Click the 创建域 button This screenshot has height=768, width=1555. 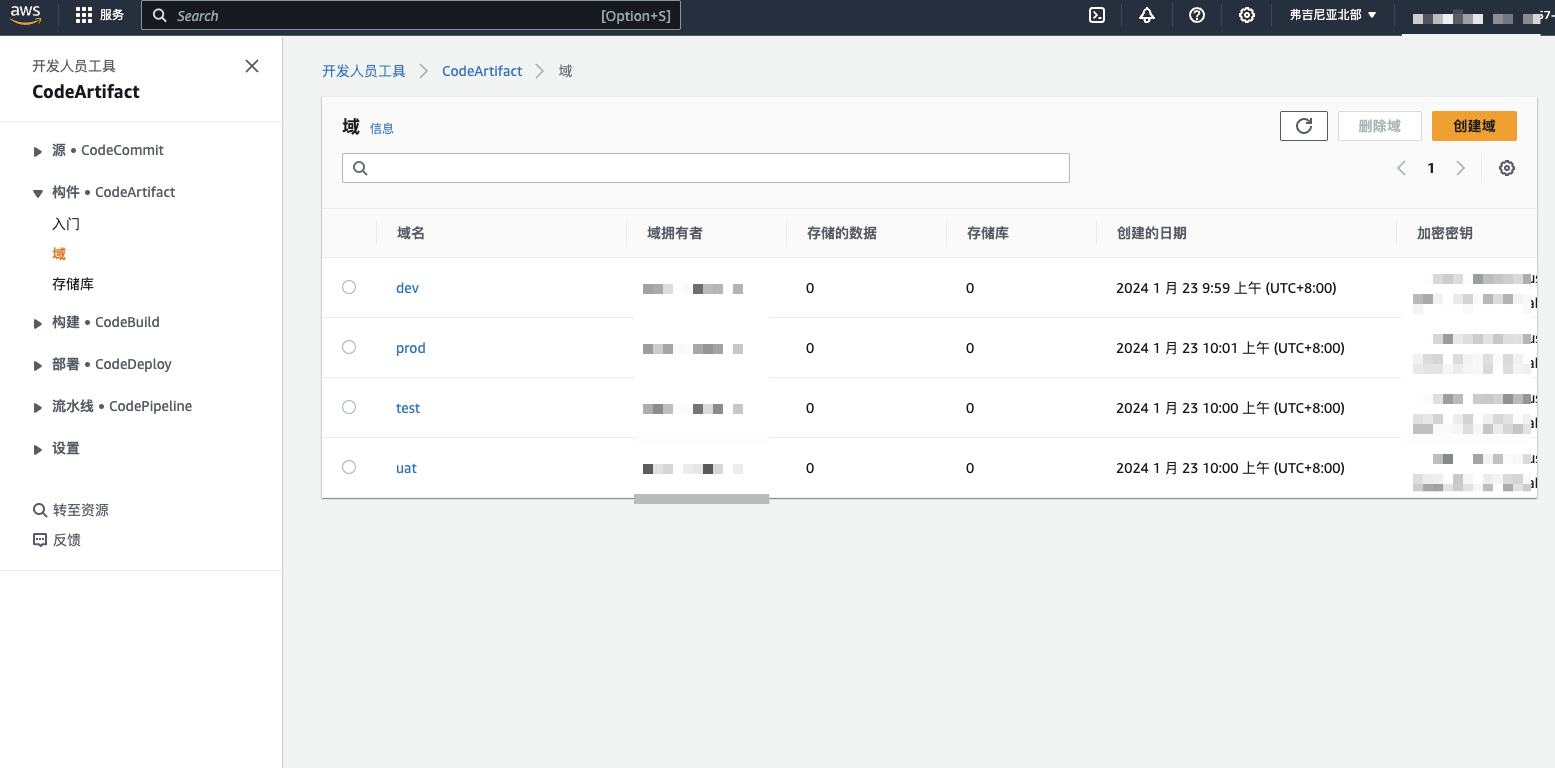point(1474,126)
